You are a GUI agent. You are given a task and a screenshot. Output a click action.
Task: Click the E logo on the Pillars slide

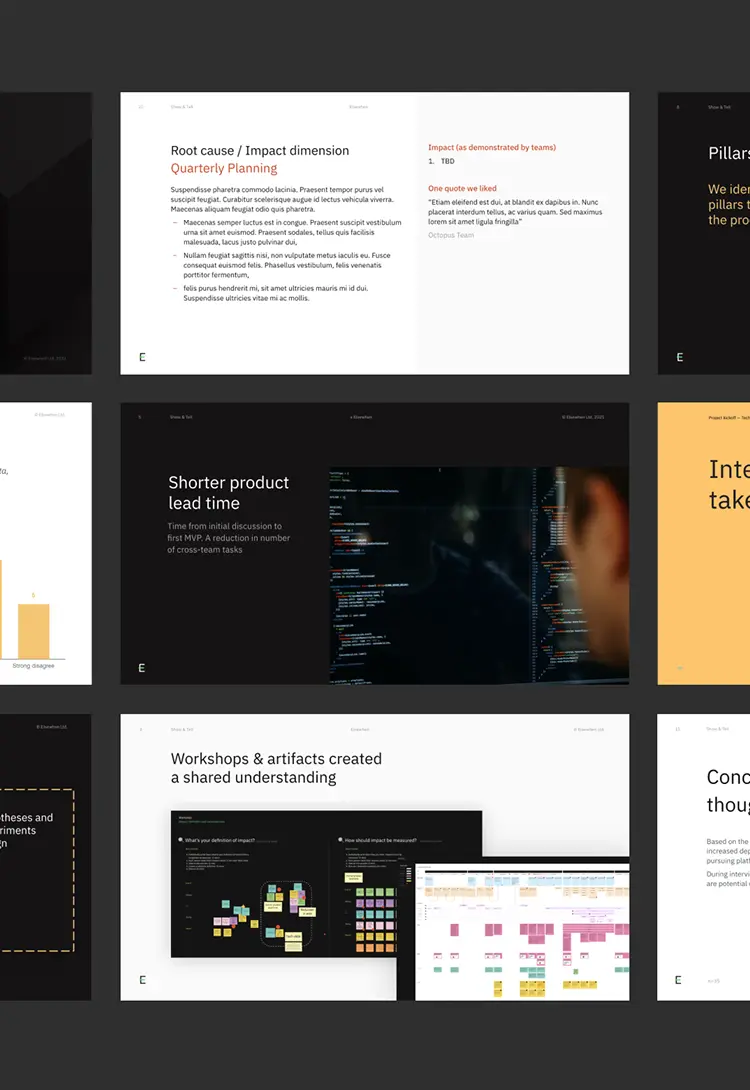coord(680,357)
